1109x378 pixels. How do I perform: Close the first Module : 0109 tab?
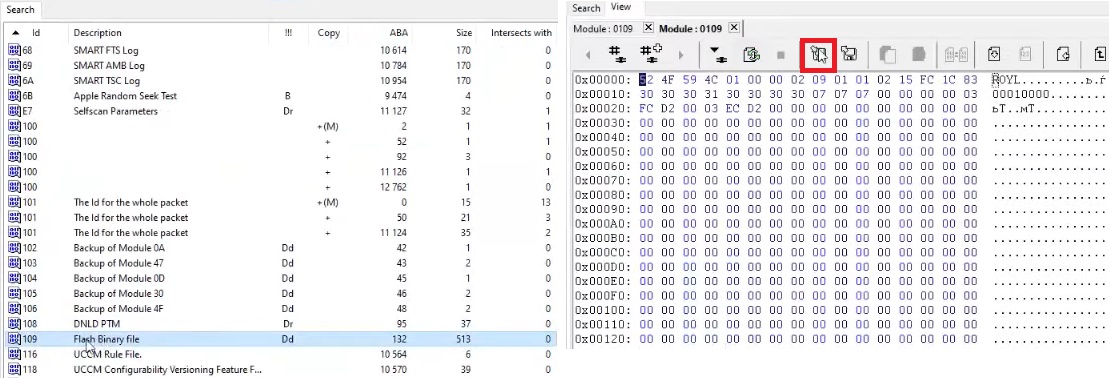click(648, 28)
